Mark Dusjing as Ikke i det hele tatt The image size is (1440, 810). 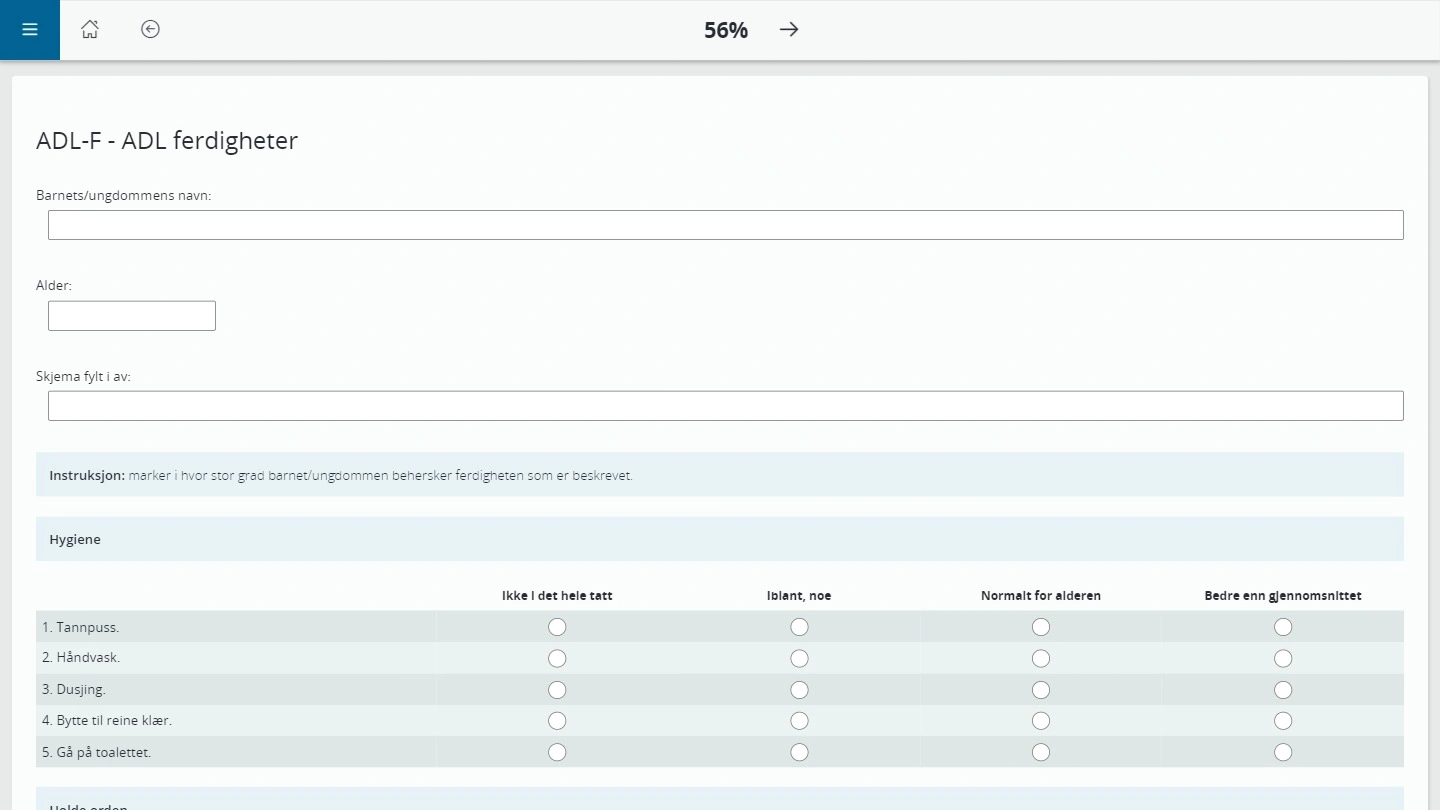(x=557, y=690)
